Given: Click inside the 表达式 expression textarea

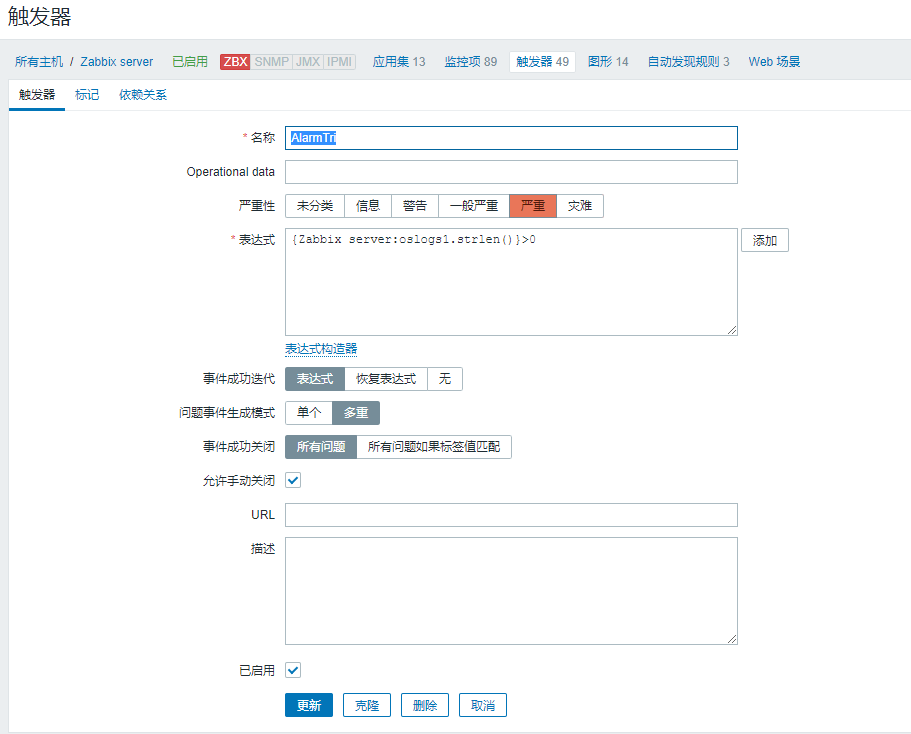Looking at the screenshot, I should pos(511,282).
